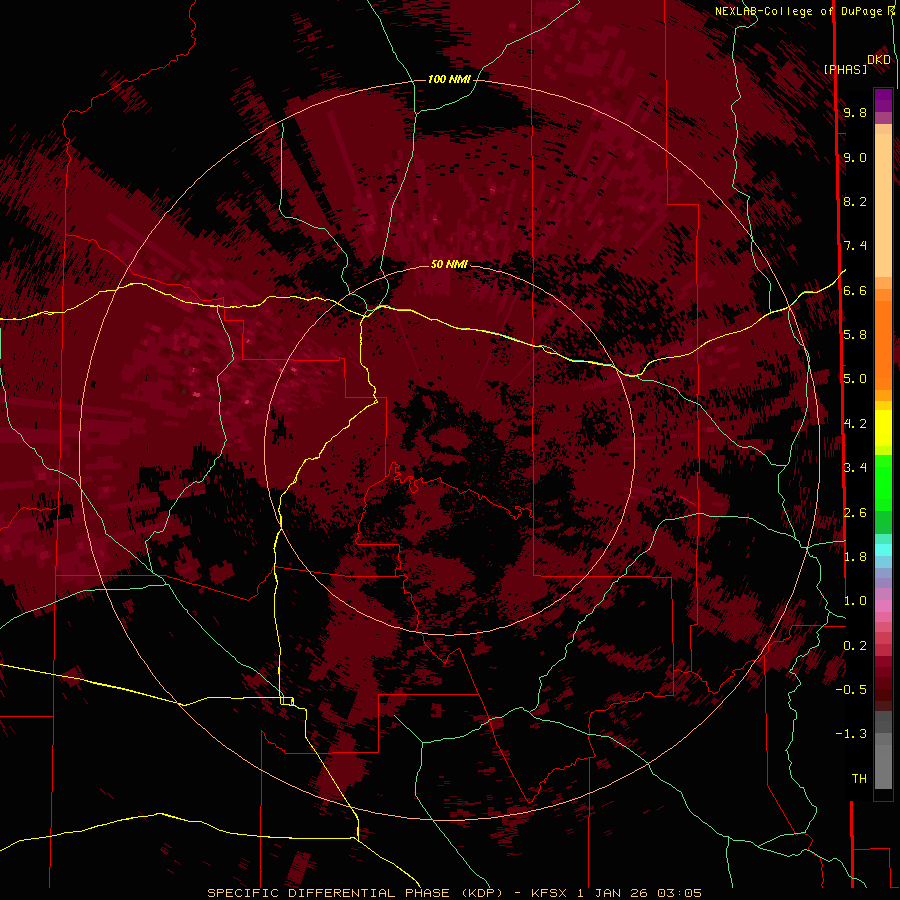Pick the cyan band in the legend
This screenshot has width=900, height=900.
(883, 550)
